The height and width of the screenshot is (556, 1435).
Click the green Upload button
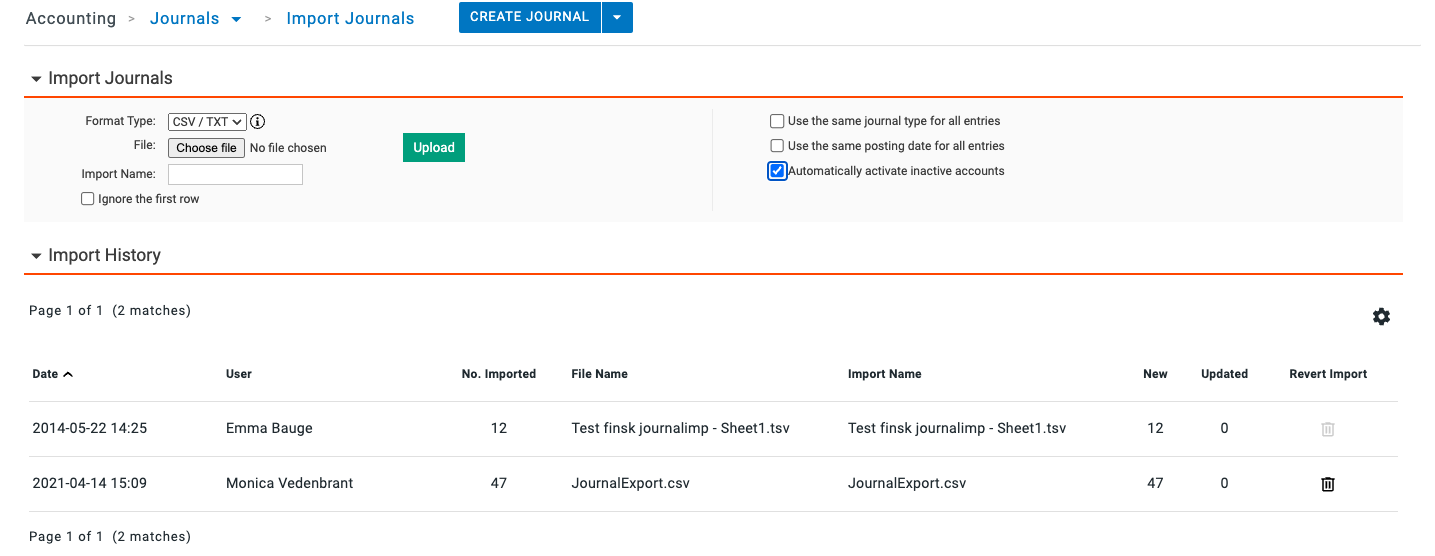click(x=434, y=147)
